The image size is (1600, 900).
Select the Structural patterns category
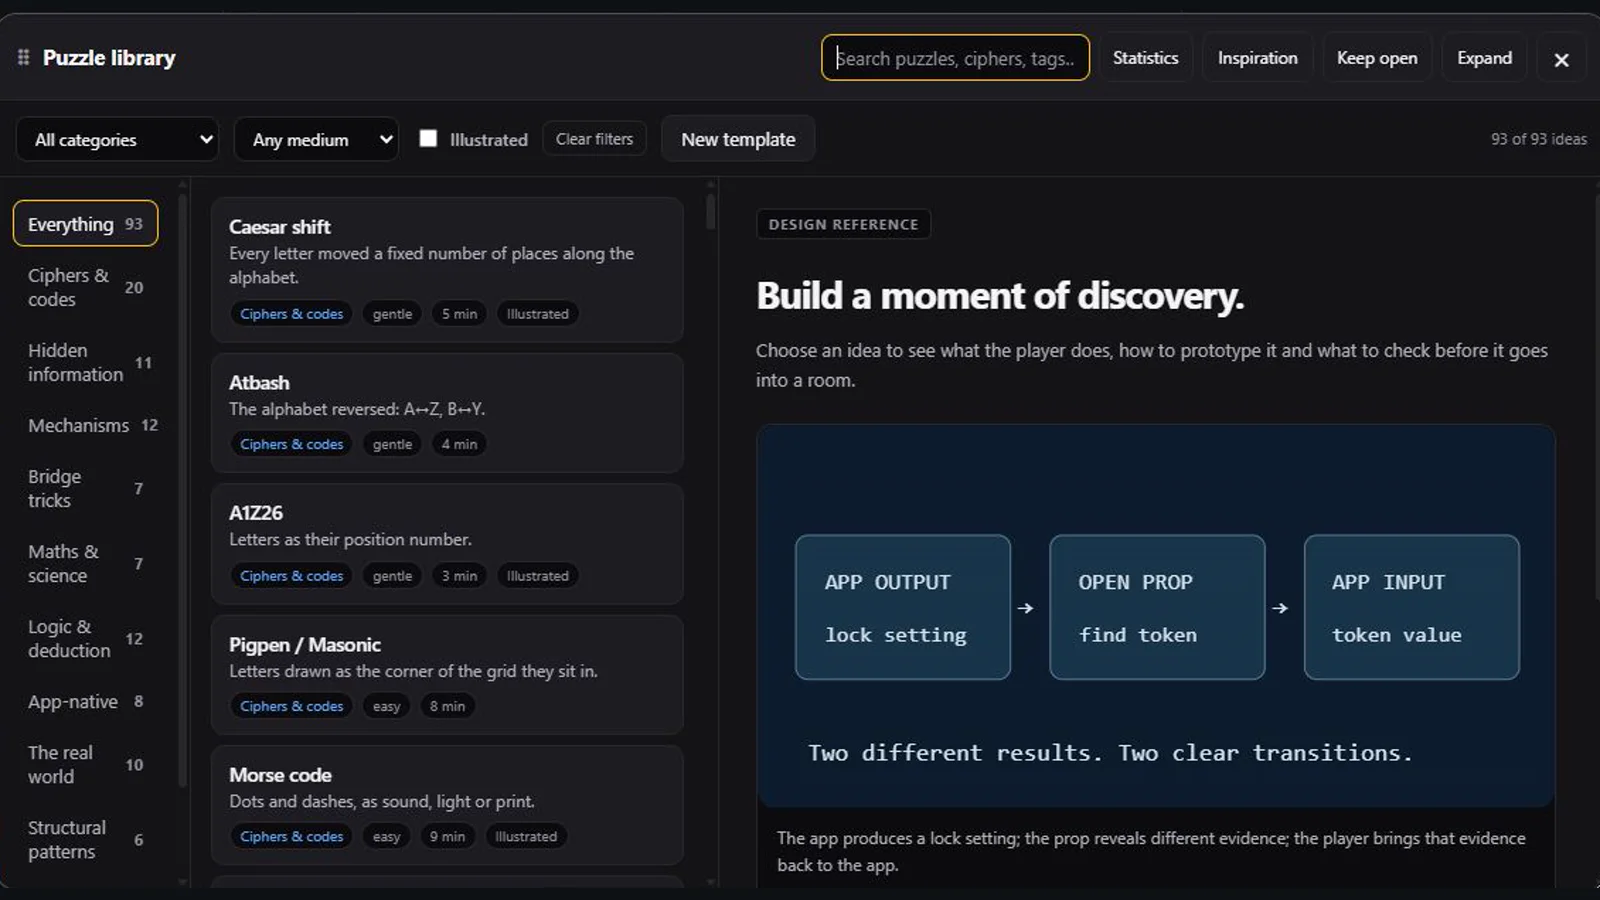click(x=85, y=839)
